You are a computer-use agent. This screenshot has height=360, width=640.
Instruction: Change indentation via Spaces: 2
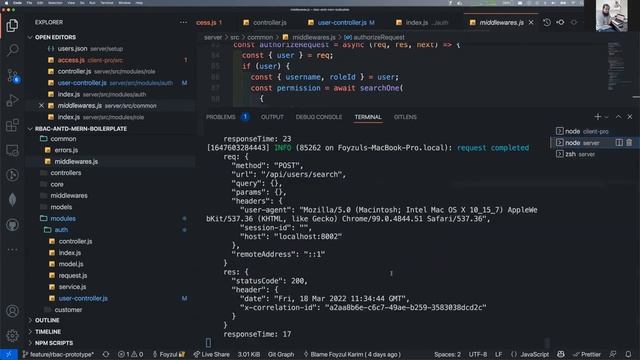pos(447,354)
